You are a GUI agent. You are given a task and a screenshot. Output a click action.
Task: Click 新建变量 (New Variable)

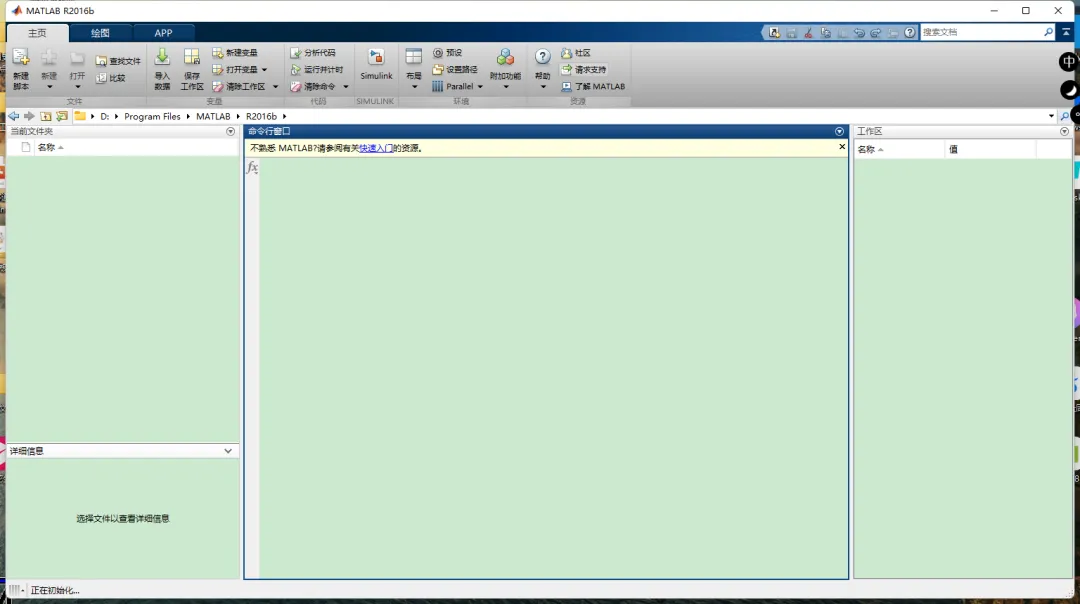(x=235, y=53)
